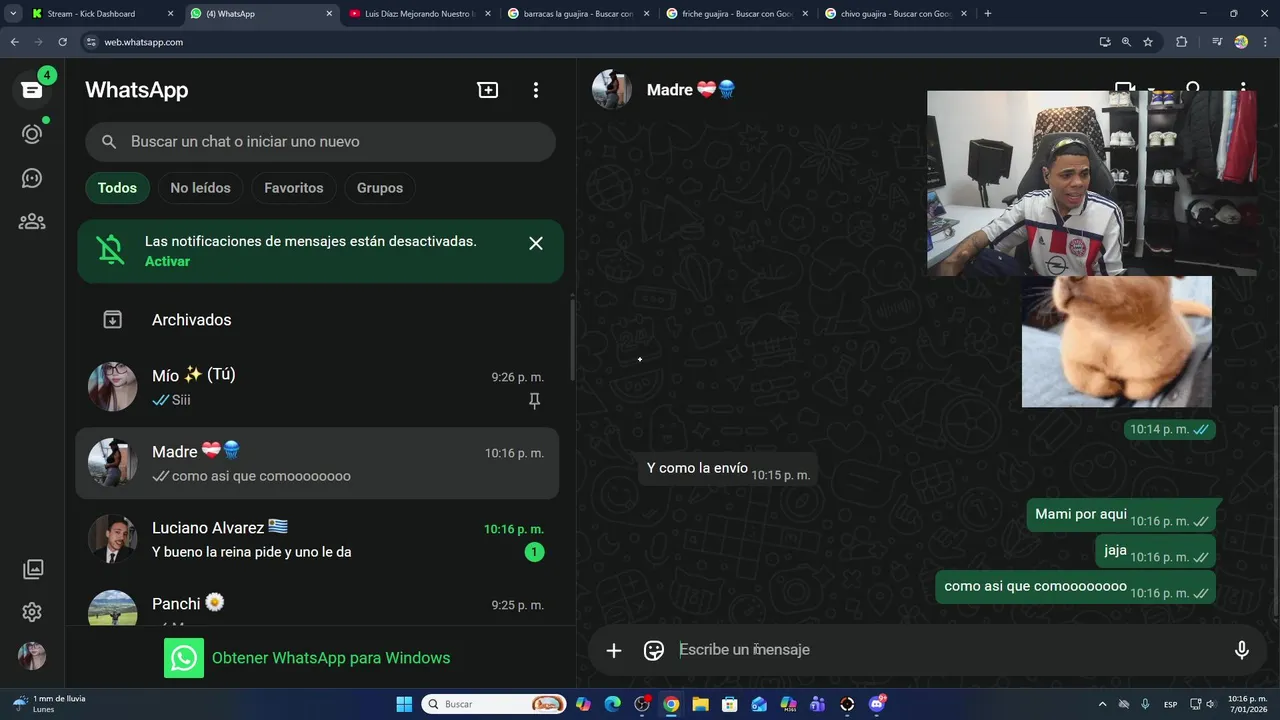Click 'como asi que comoooooooo' sent message

click(x=1076, y=587)
